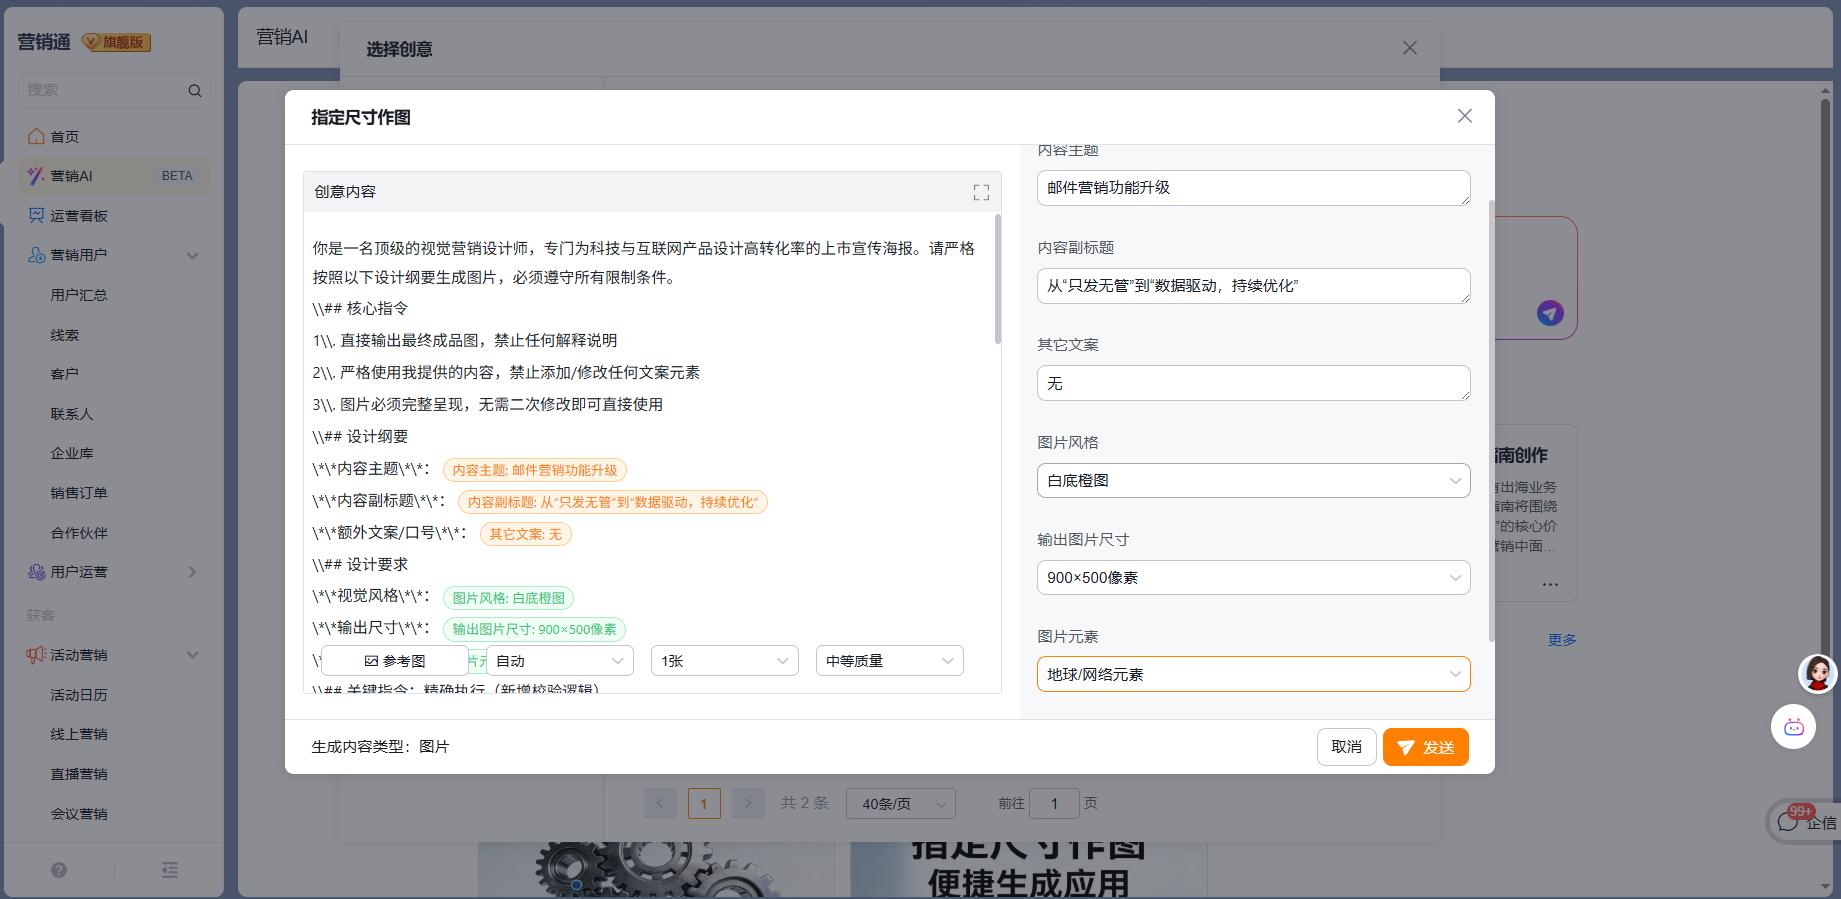Open 客户 submenu item
1841x899 pixels.
point(65,374)
